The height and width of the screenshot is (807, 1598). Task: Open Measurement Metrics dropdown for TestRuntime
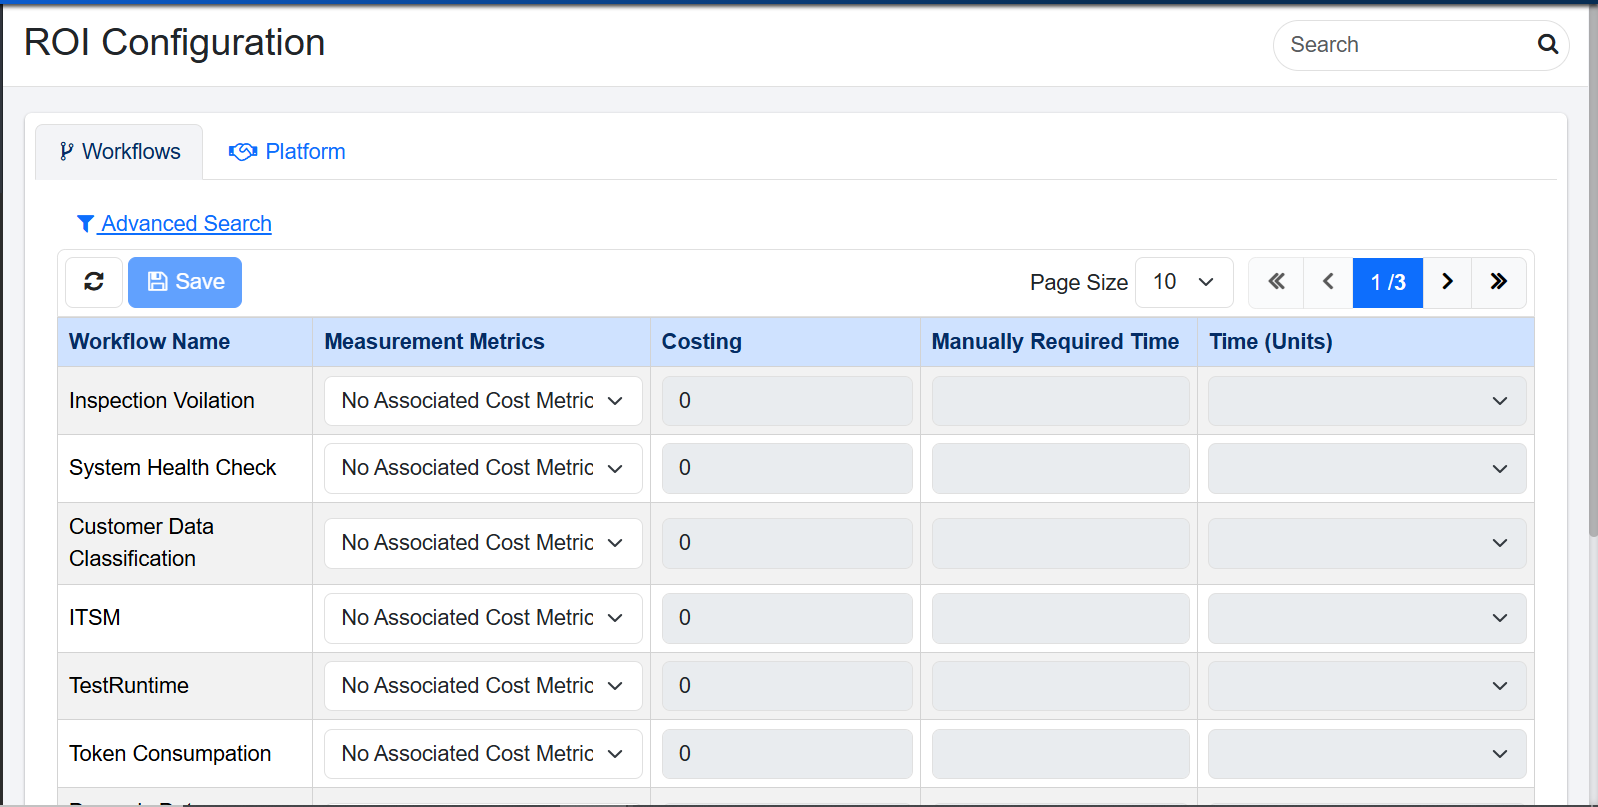click(x=482, y=686)
